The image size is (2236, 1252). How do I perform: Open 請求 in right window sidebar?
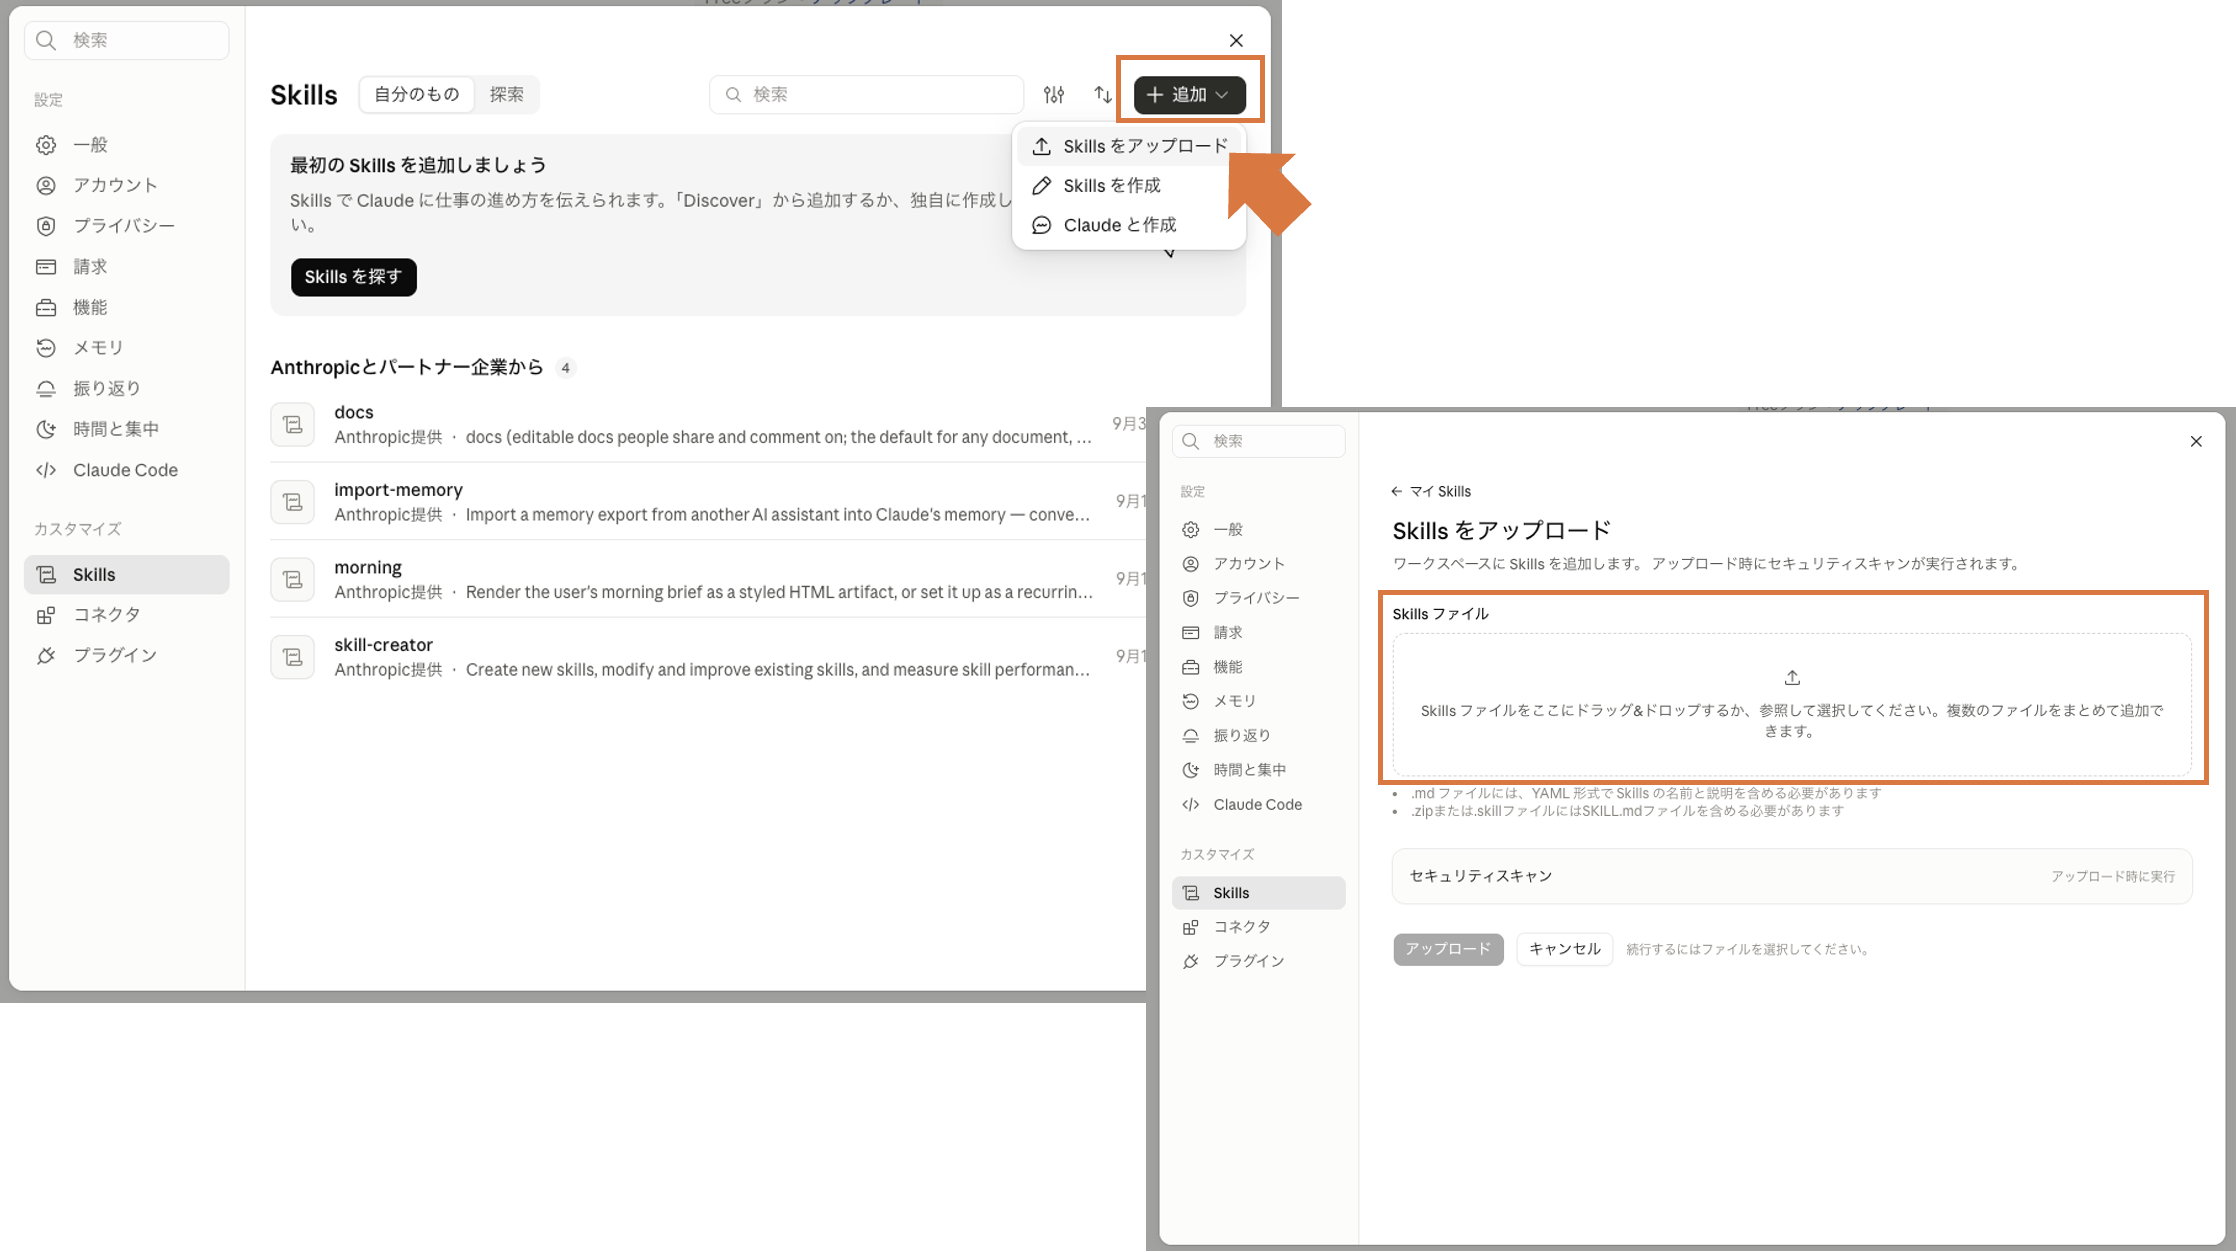1258,633
